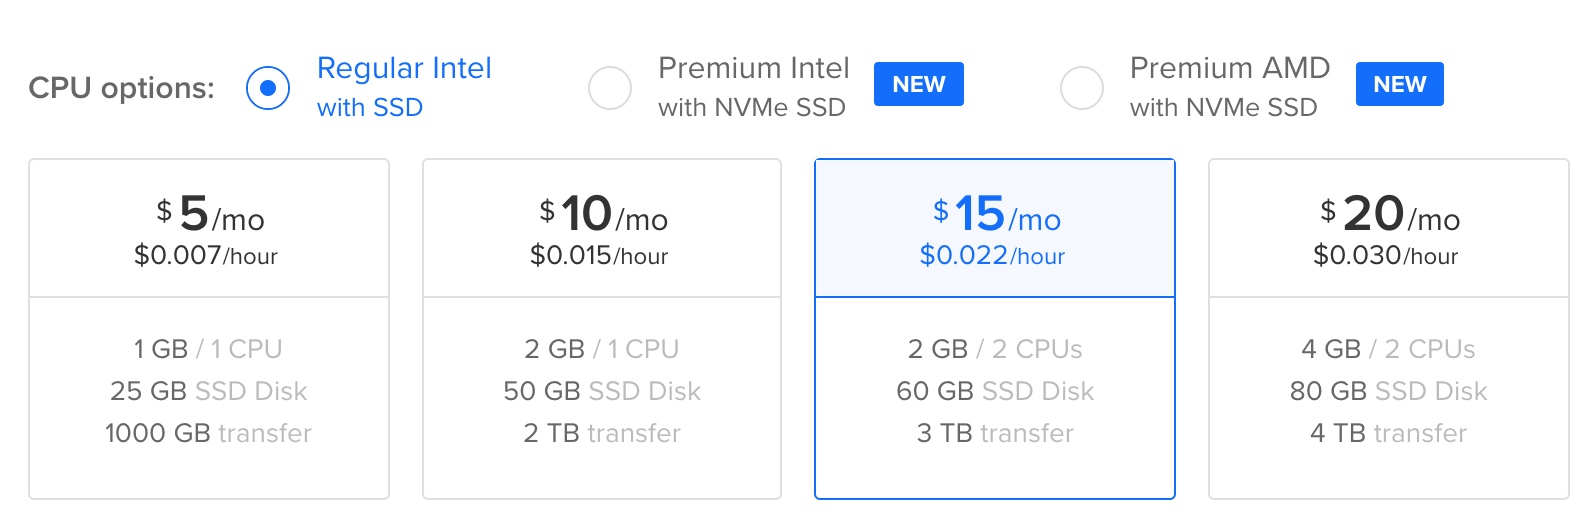
Task: Click the NEW badge beside Premium AMD
Action: [1399, 84]
